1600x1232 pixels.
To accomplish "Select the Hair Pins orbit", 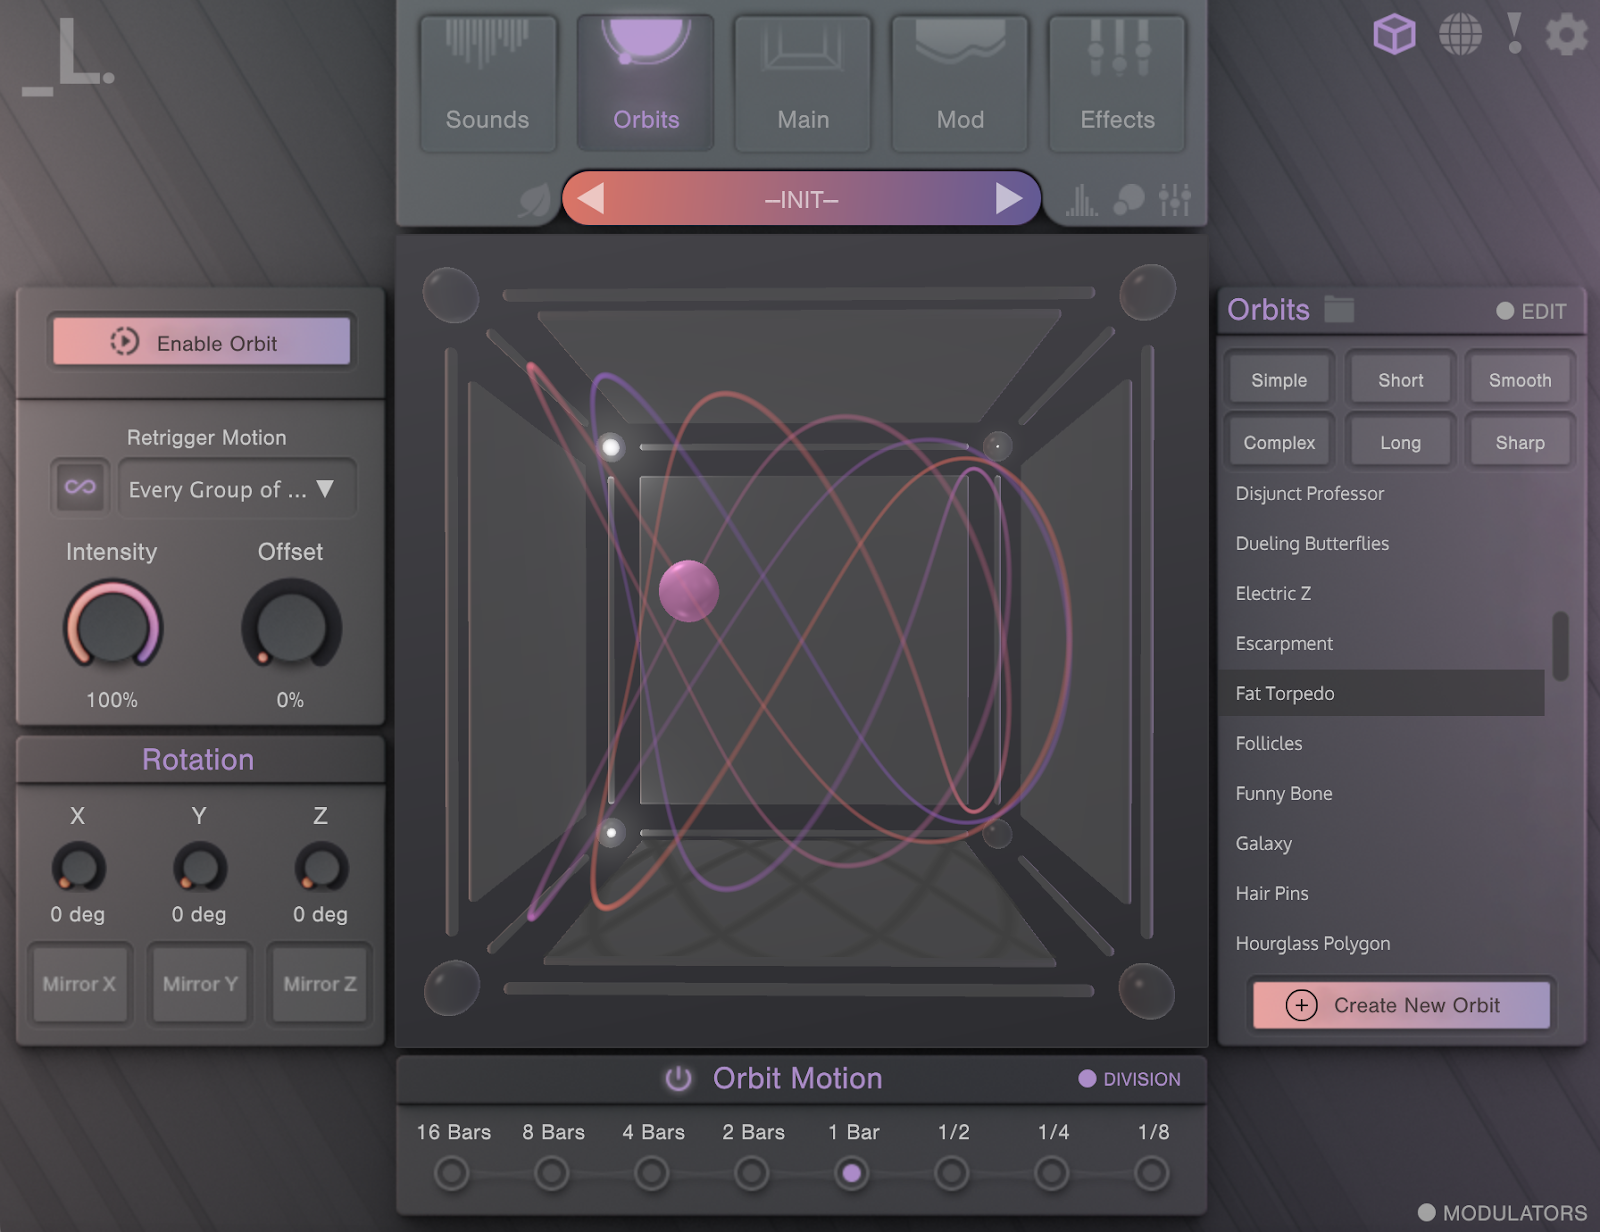I will coord(1383,893).
